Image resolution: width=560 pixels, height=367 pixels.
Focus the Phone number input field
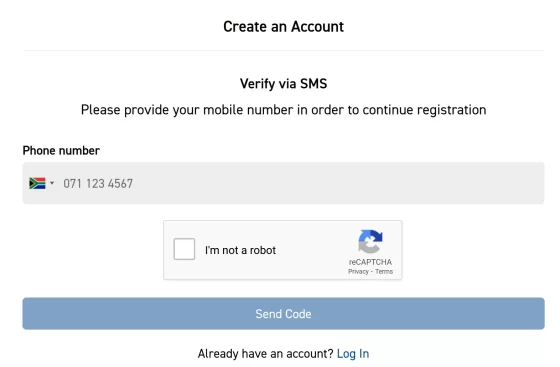pos(283,183)
